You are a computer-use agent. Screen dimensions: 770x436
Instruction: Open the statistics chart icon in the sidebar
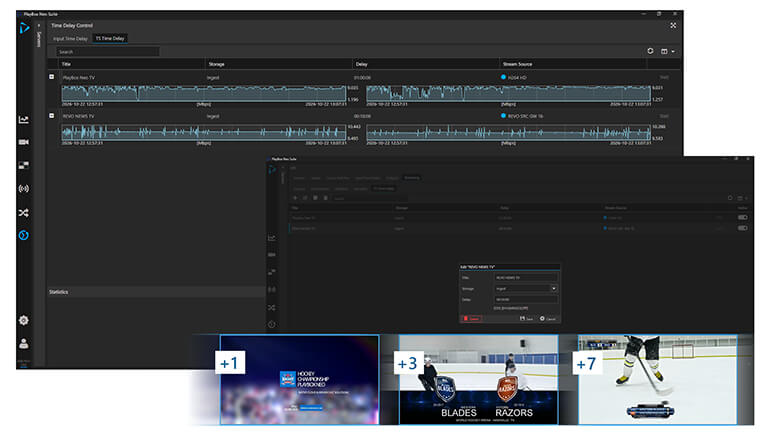tap(24, 120)
